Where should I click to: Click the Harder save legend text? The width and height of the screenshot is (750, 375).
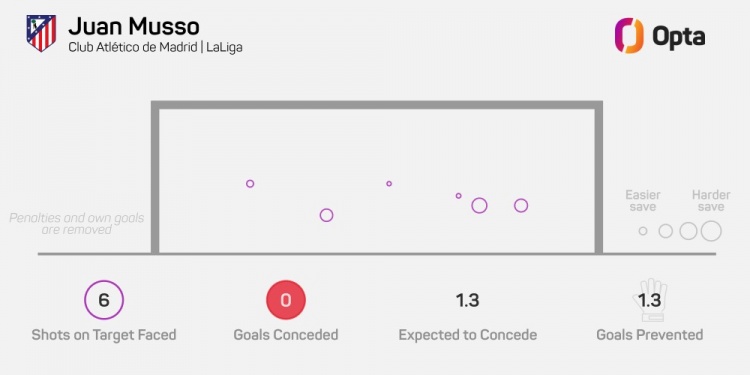[x=711, y=201]
